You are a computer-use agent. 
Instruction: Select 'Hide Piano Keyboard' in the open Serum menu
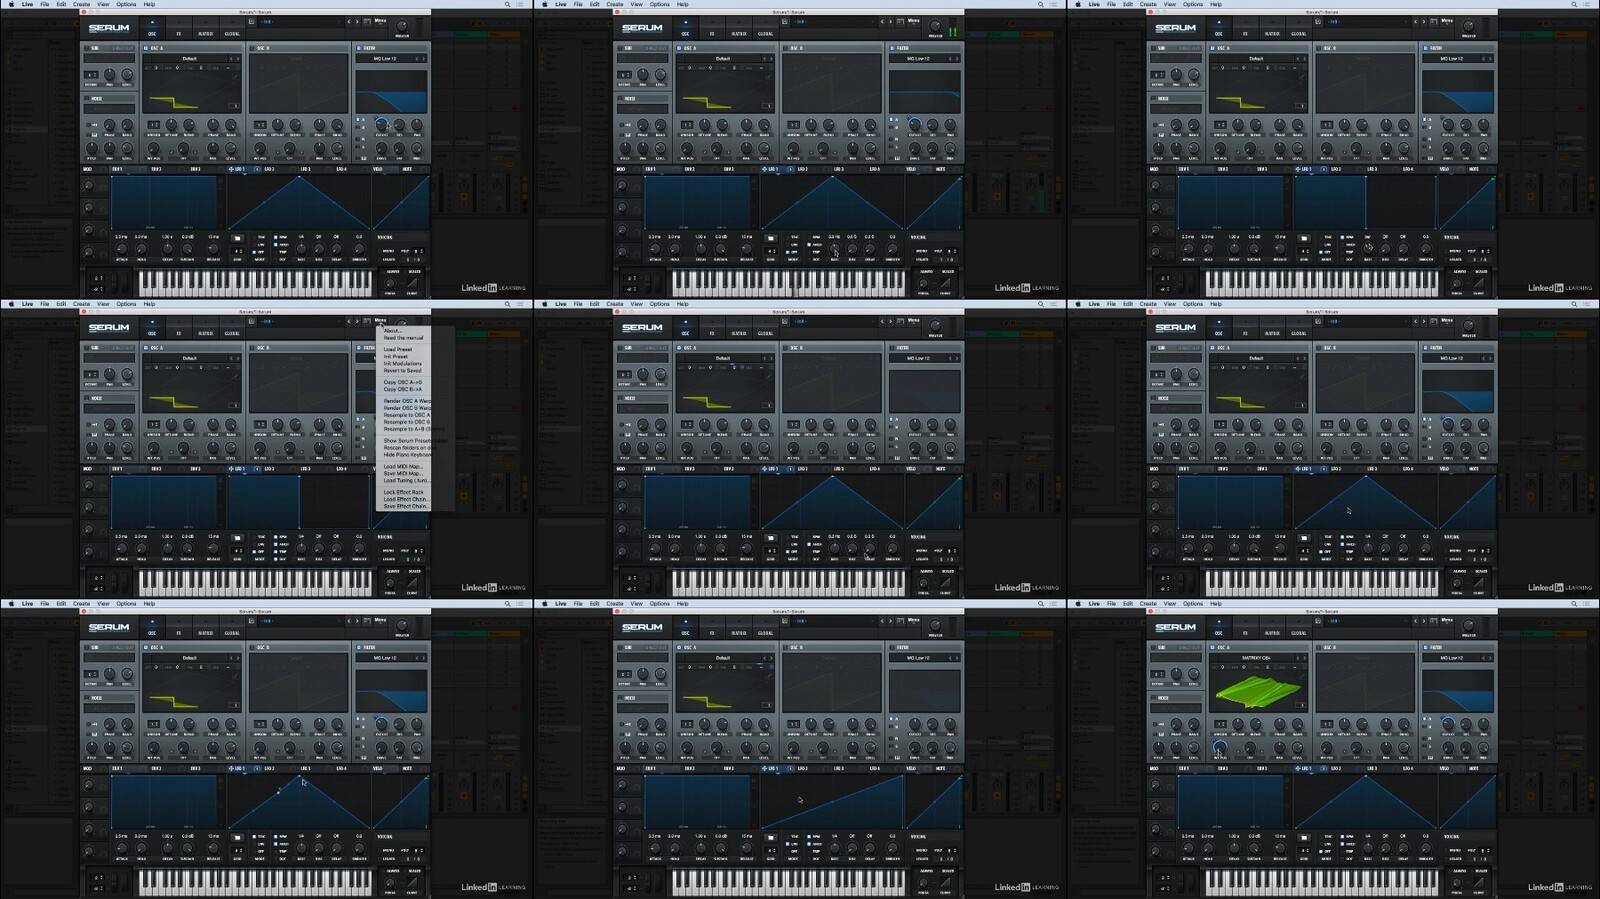coord(407,455)
